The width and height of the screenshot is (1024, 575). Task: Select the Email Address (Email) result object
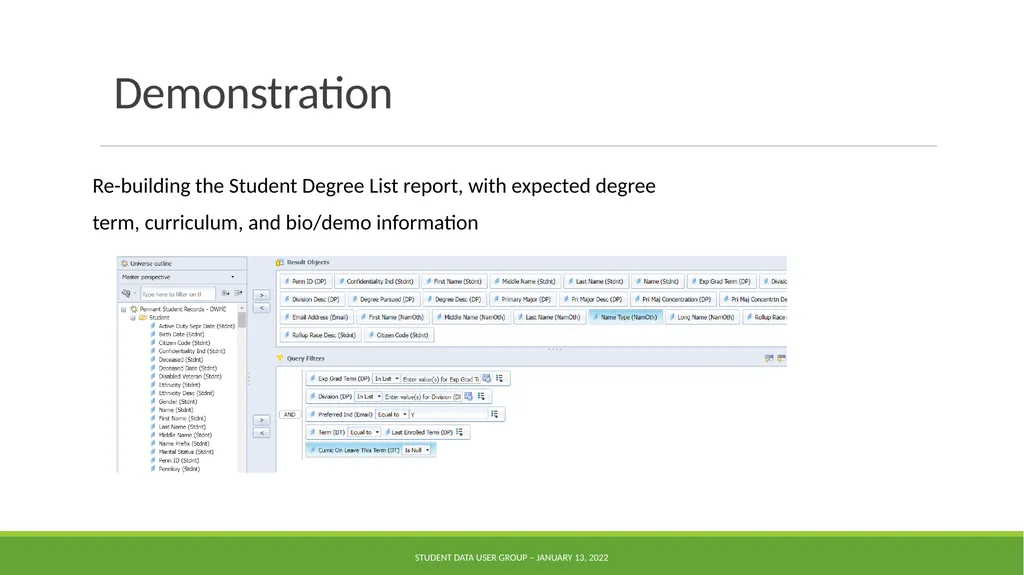pyautogui.click(x=316, y=317)
